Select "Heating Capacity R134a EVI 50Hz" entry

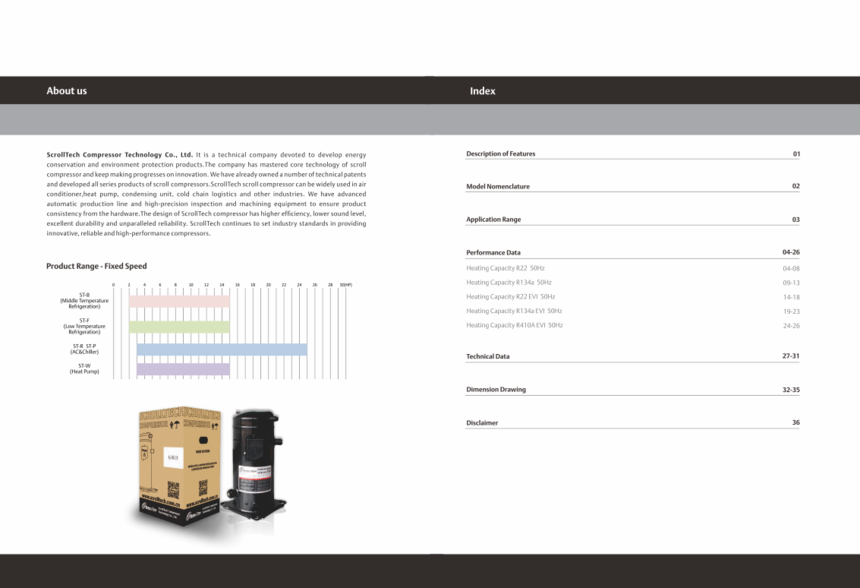[x=514, y=311]
